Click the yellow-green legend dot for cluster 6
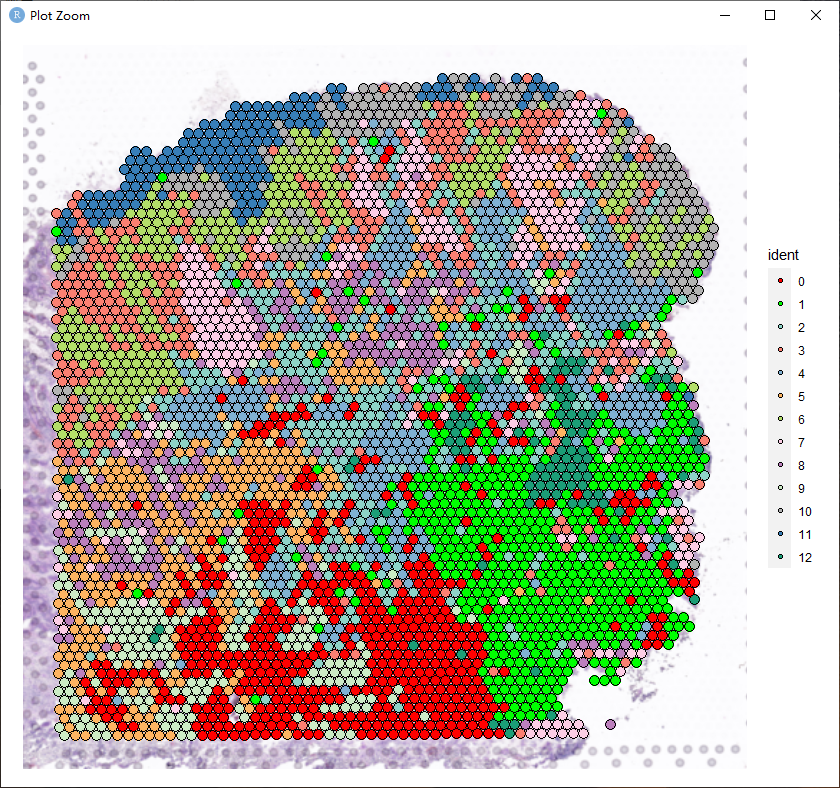The image size is (840, 788). pos(781,419)
